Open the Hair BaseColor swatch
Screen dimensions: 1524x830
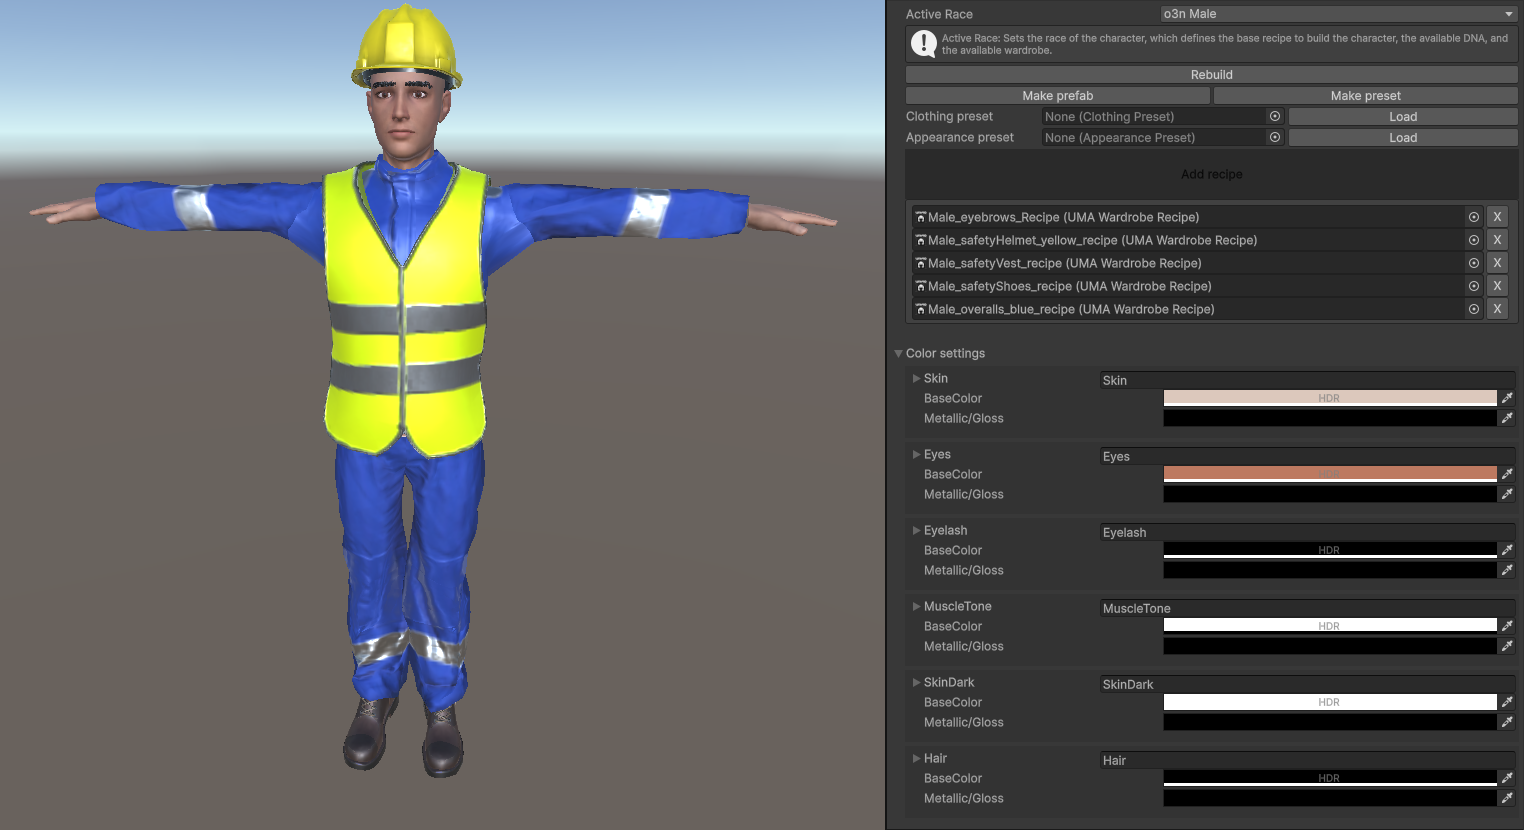point(1330,778)
